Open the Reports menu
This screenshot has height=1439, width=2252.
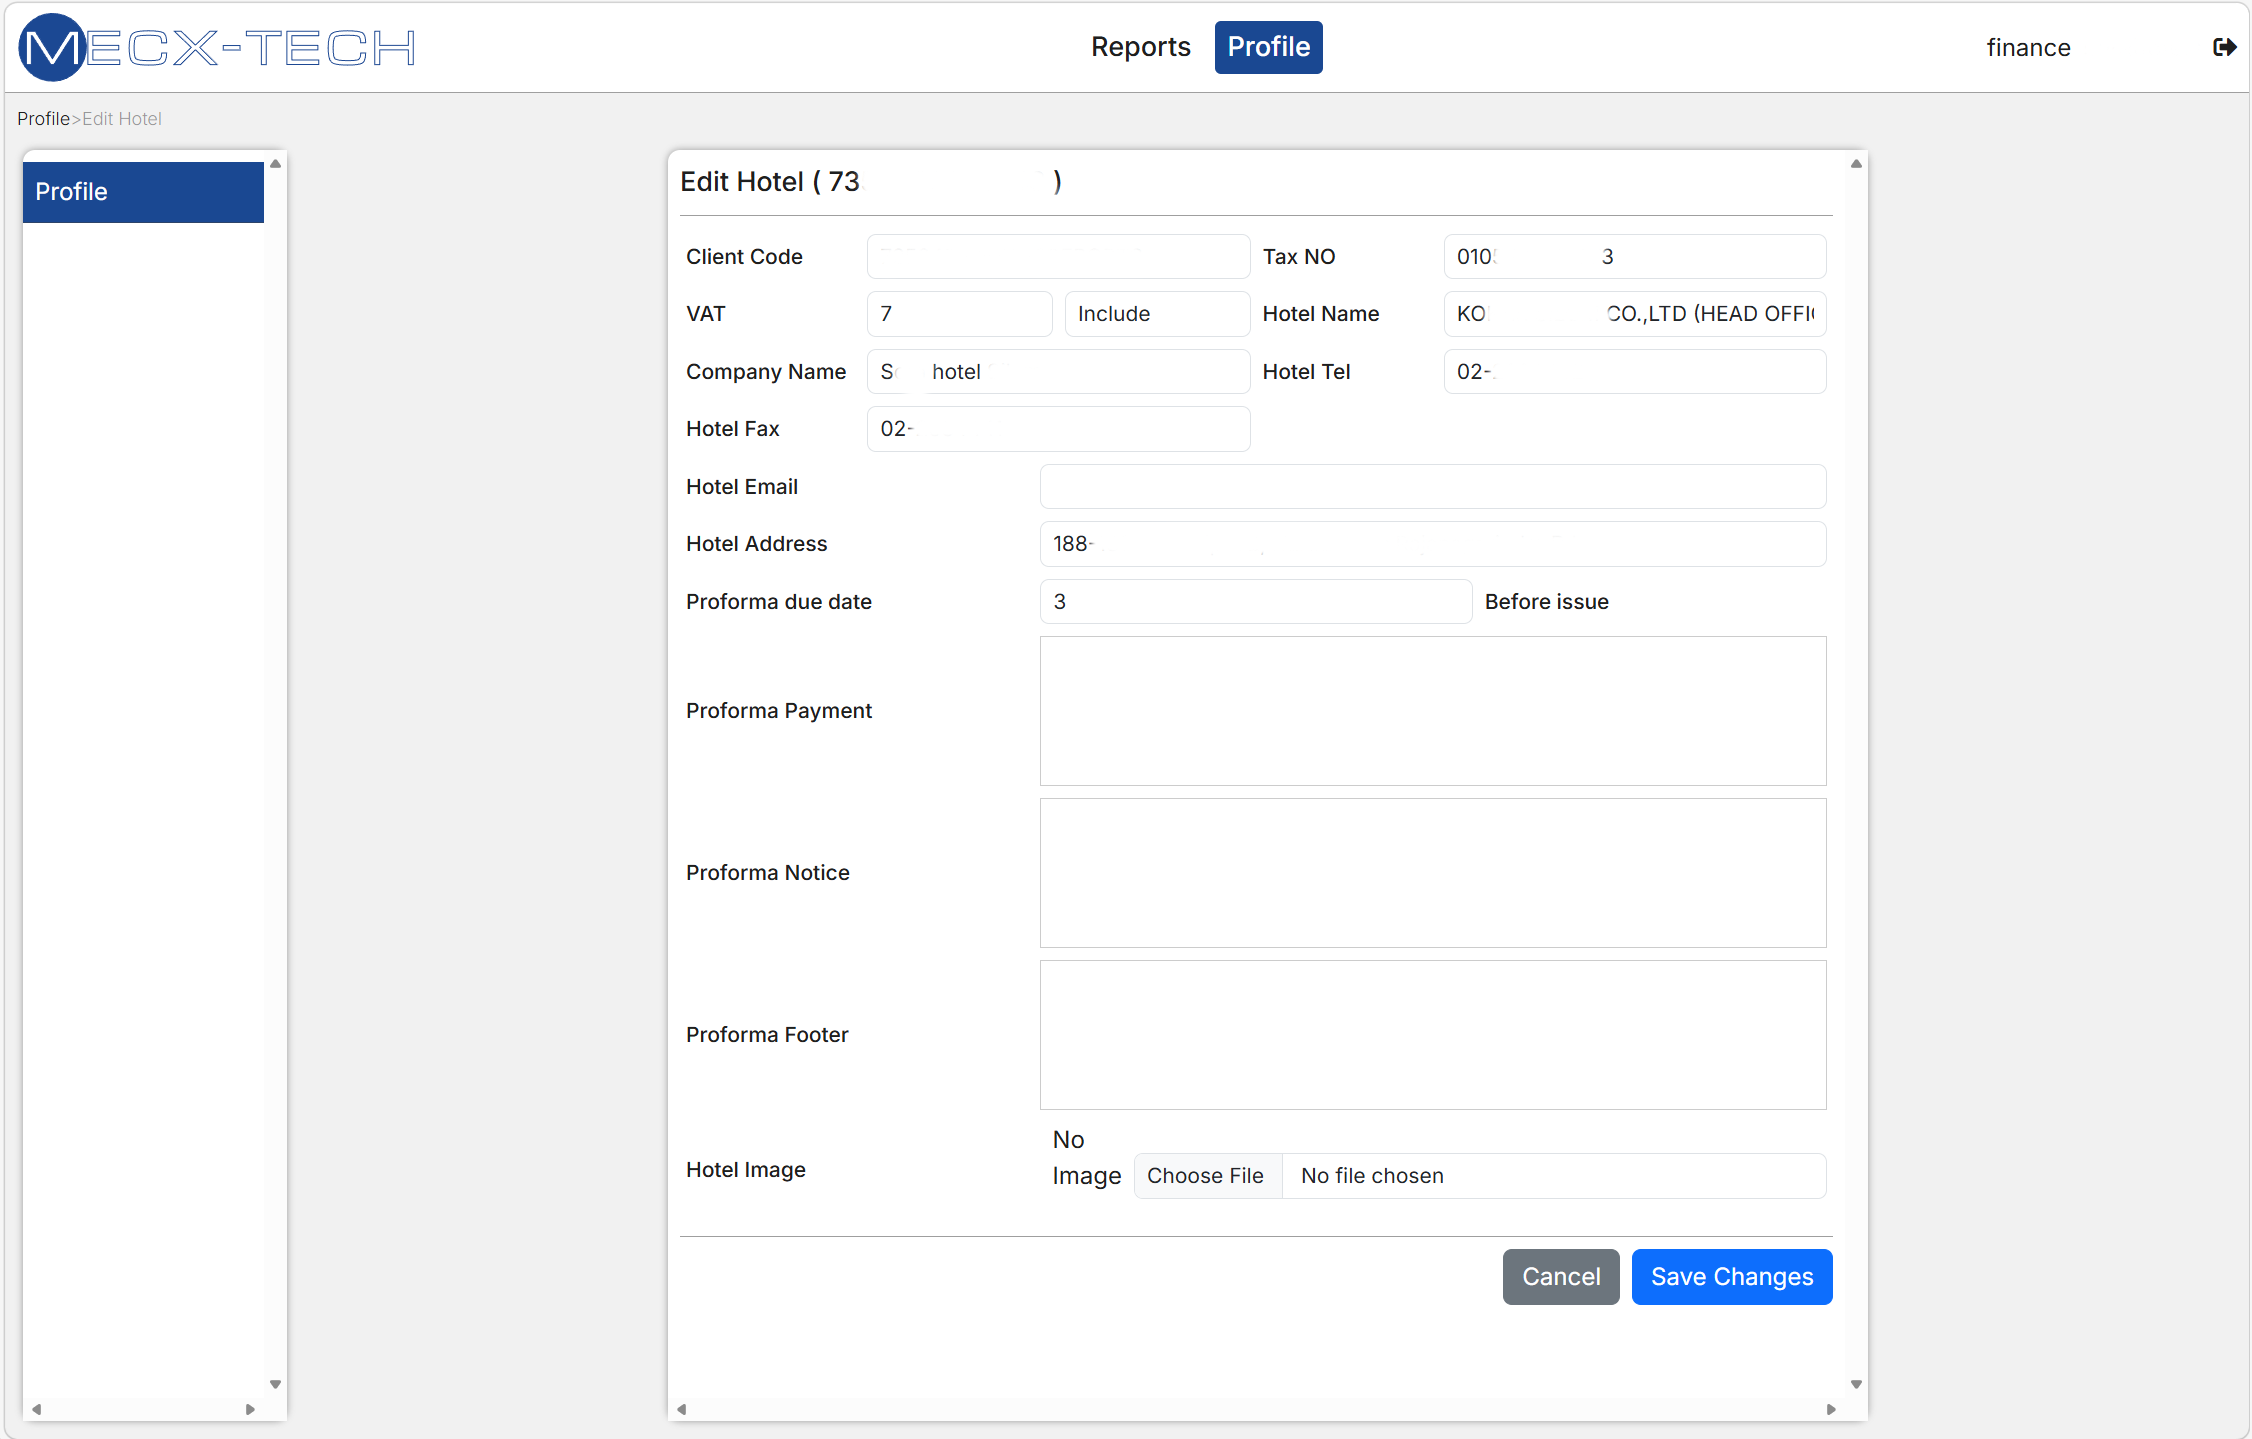pyautogui.click(x=1140, y=47)
